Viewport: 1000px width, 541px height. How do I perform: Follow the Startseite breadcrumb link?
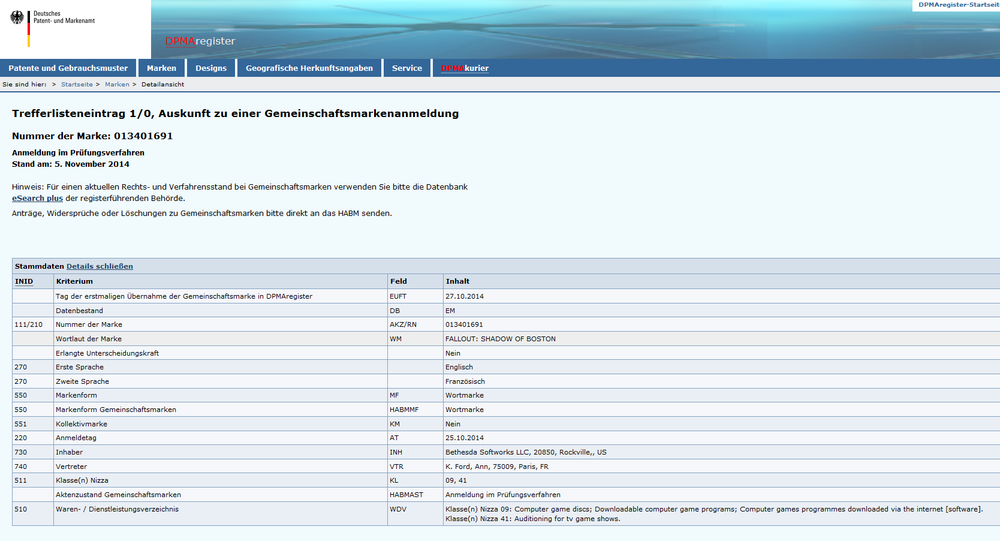click(77, 84)
